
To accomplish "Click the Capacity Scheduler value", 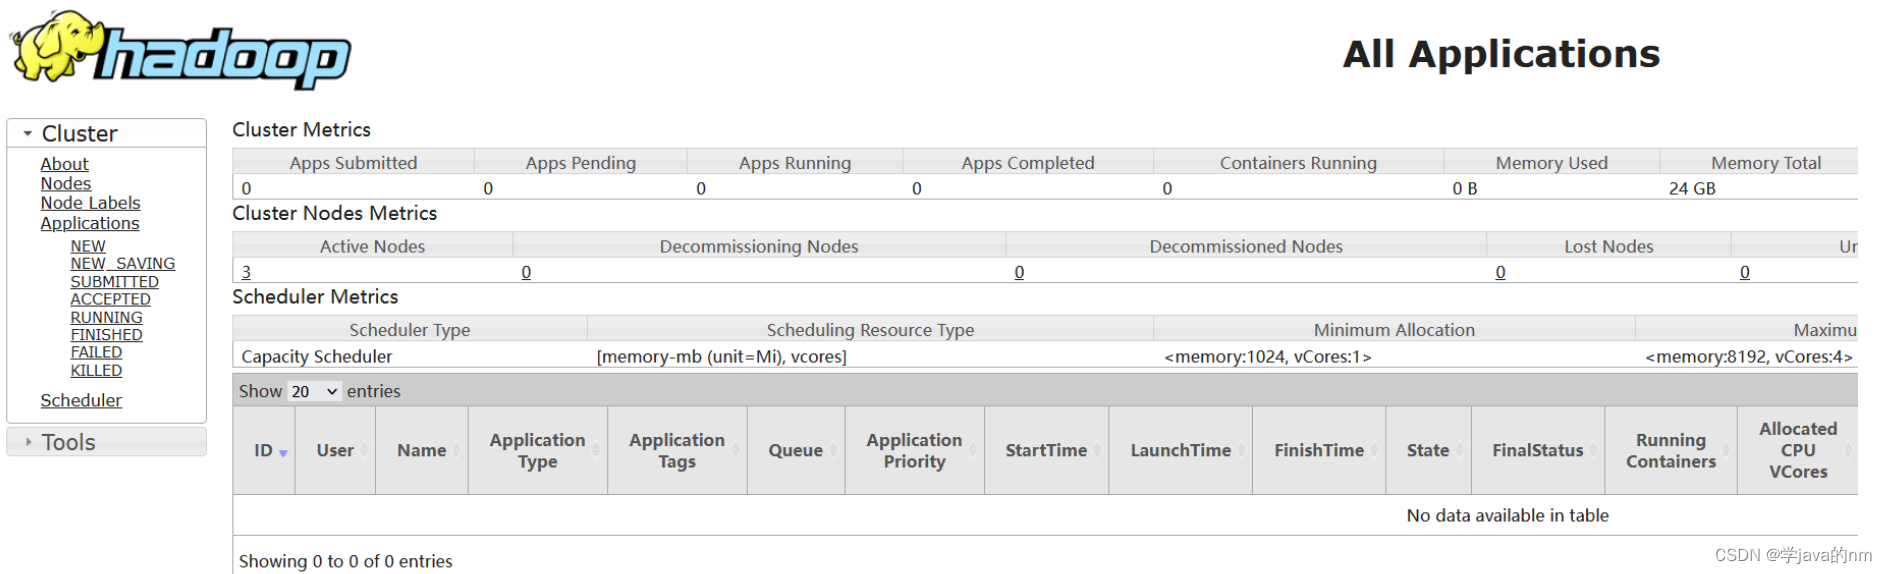I will pos(316,356).
